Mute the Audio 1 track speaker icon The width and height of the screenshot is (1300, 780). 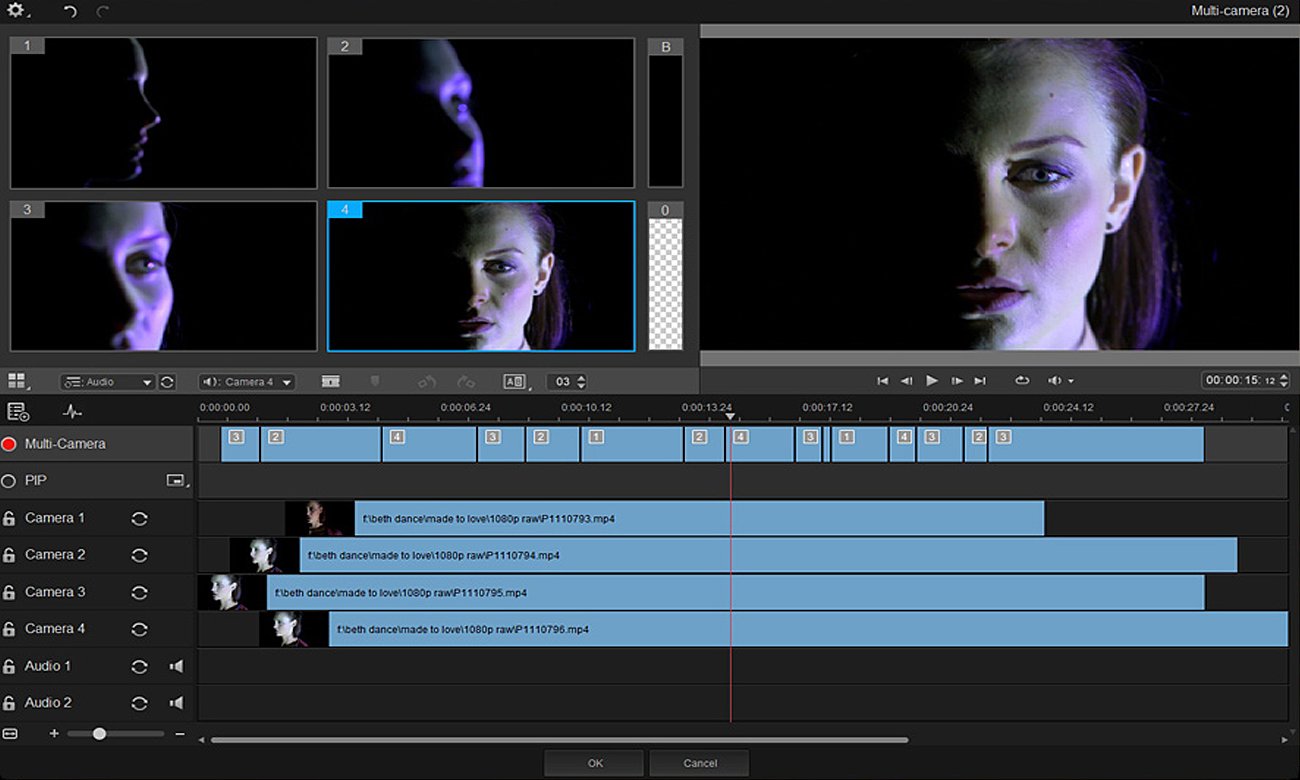(x=177, y=666)
